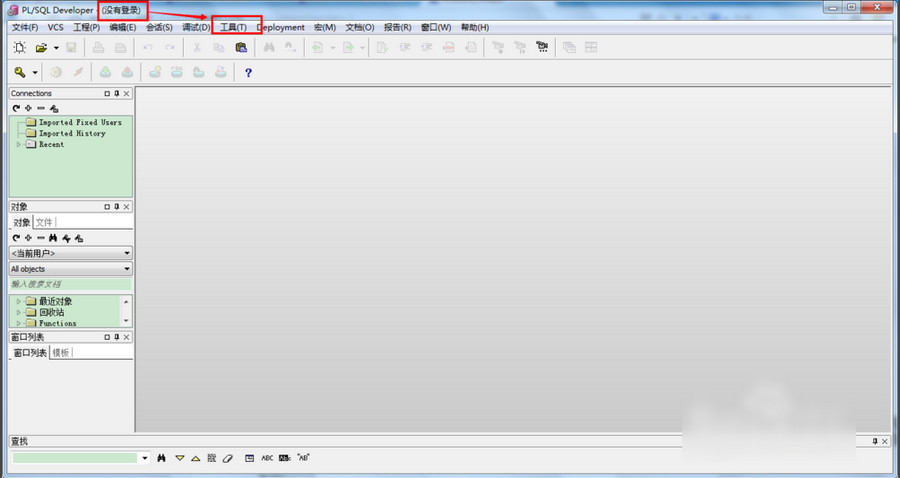900x478 pixels.
Task: Click the key-shaped Log on icon
Action: (x=19, y=72)
